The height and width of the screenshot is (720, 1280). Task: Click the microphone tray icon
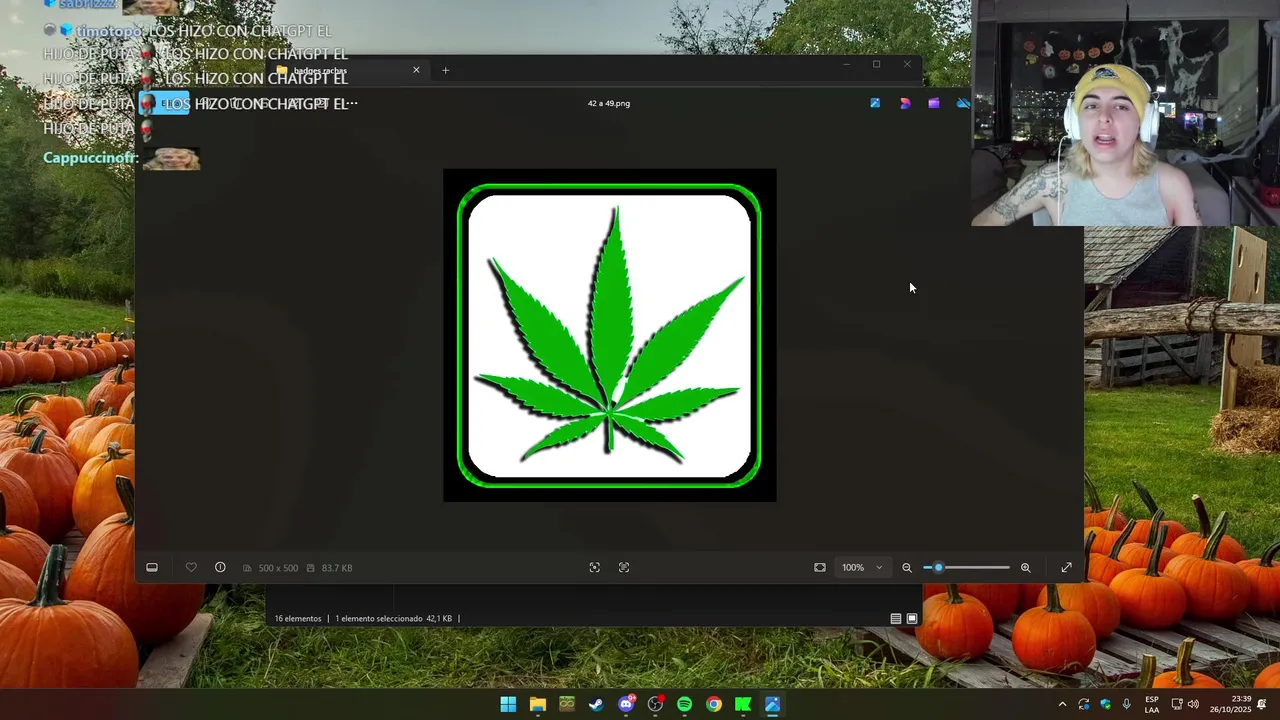point(1126,705)
